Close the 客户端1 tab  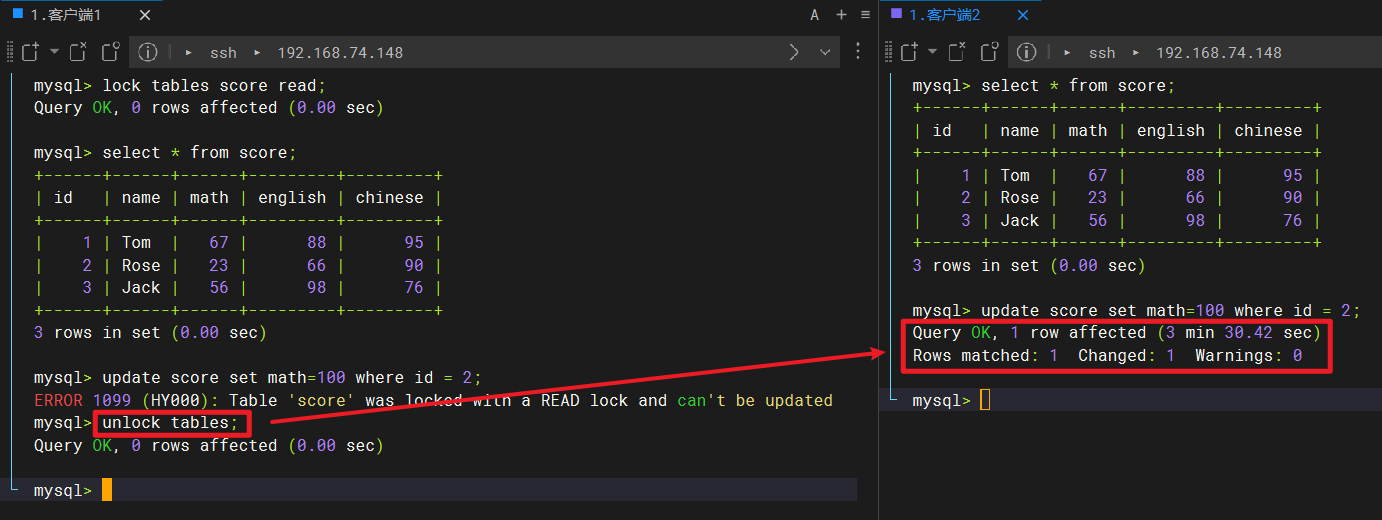pos(143,15)
